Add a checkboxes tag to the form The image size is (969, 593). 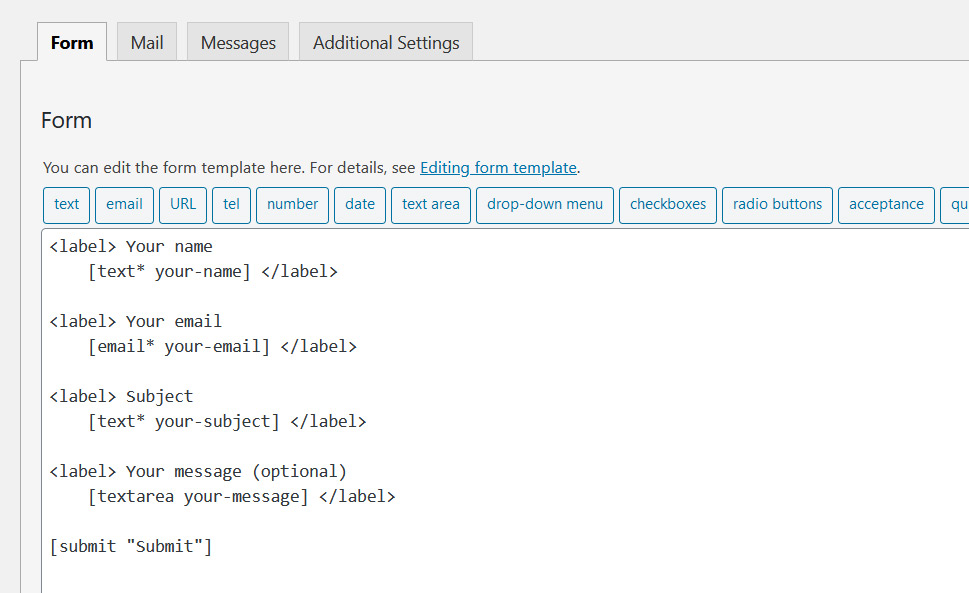click(667, 205)
